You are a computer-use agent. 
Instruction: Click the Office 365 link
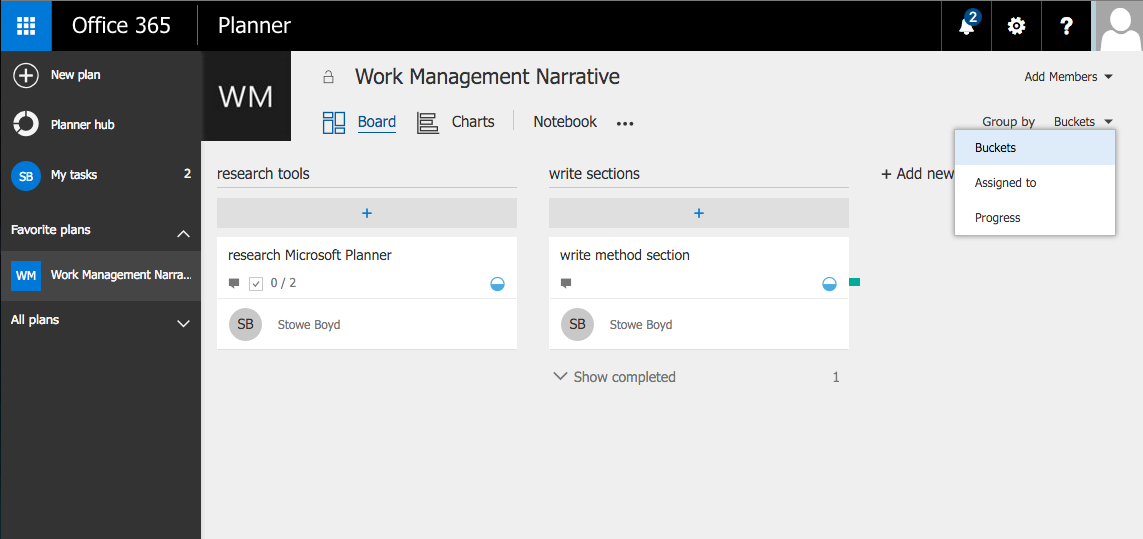[x=121, y=26]
